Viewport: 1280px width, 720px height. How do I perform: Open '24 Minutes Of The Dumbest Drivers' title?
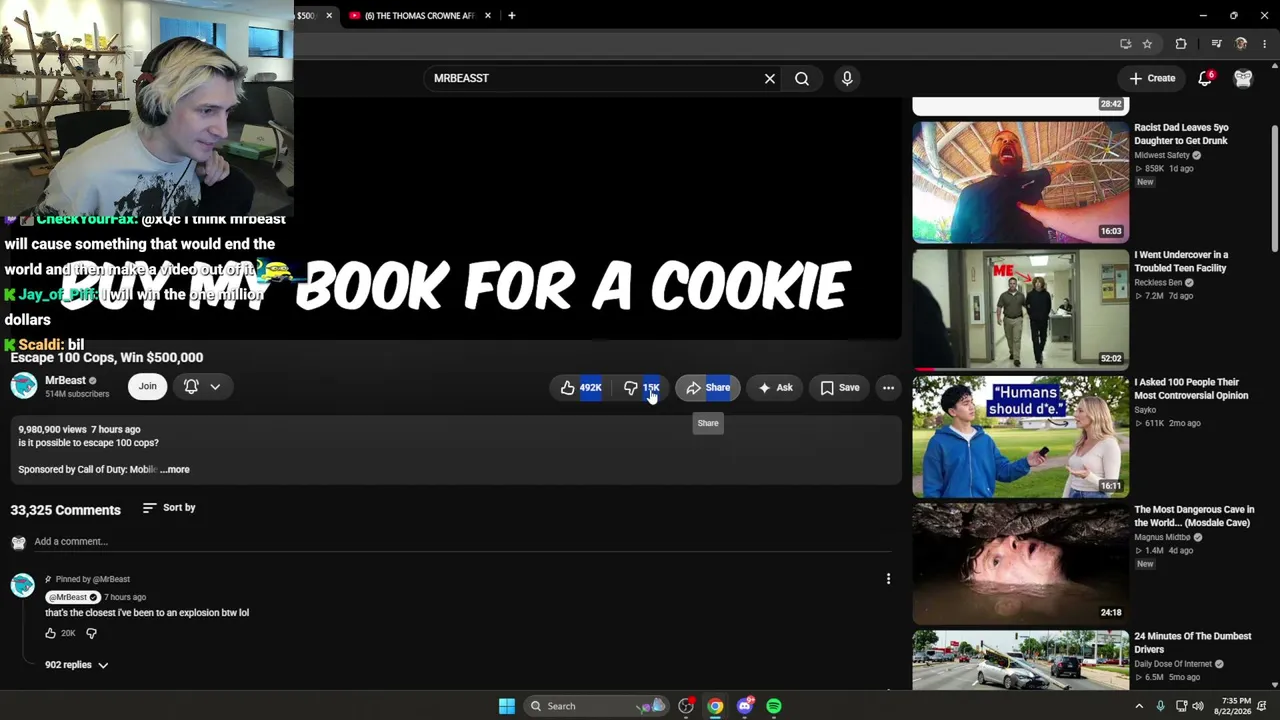click(1193, 643)
